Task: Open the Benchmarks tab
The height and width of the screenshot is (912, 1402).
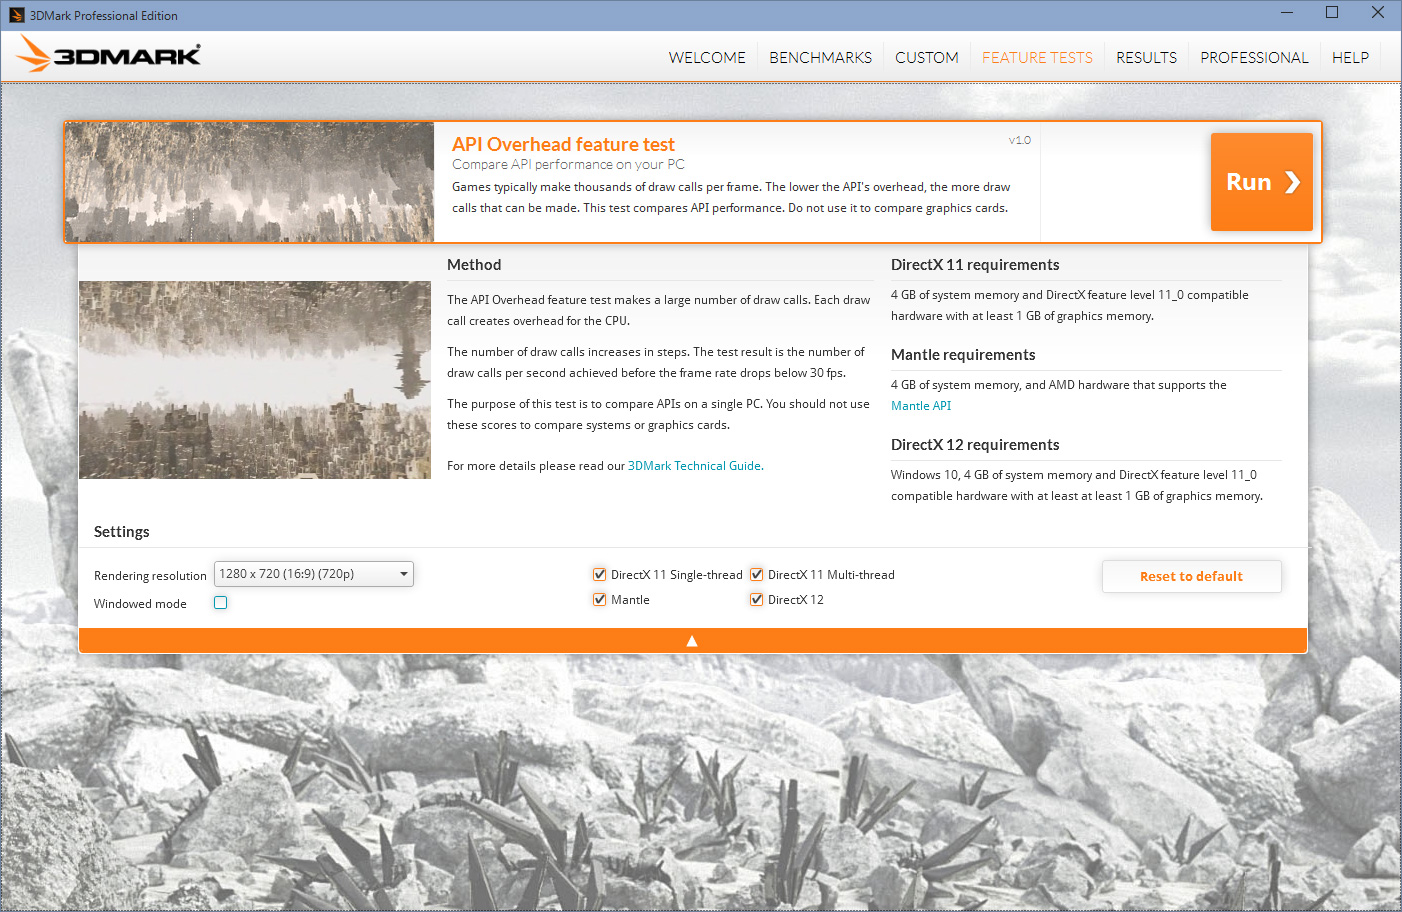Action: click(x=820, y=58)
